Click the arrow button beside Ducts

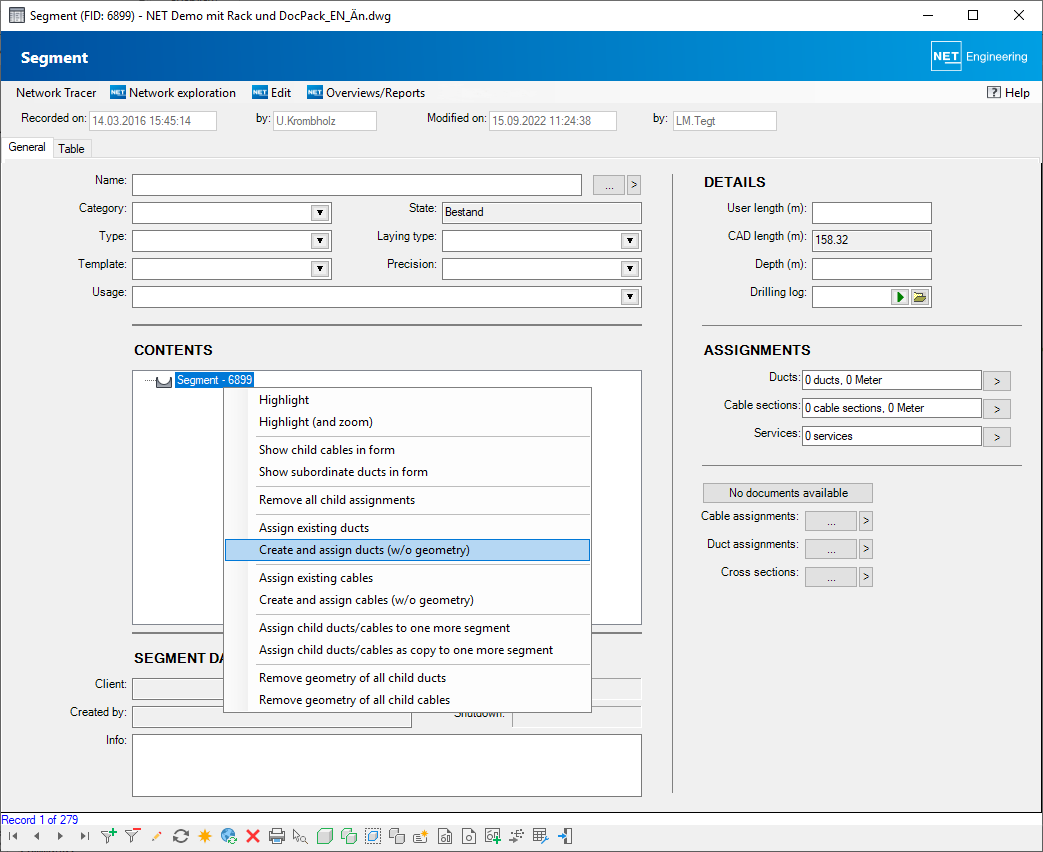(996, 380)
